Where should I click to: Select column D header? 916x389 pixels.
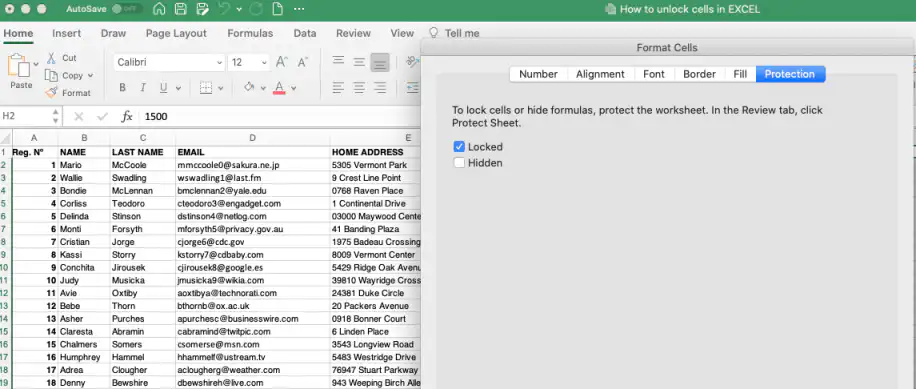click(x=252, y=138)
